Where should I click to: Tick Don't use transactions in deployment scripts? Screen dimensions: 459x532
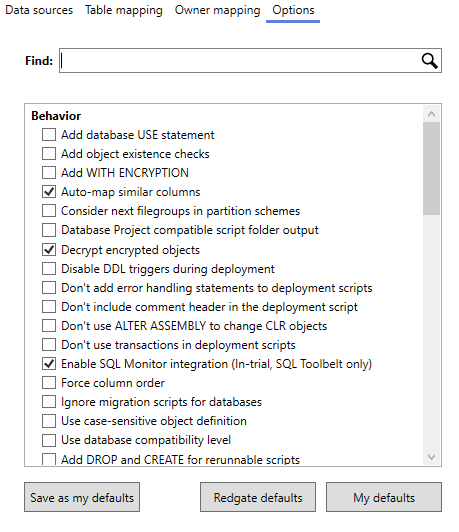coord(49,345)
